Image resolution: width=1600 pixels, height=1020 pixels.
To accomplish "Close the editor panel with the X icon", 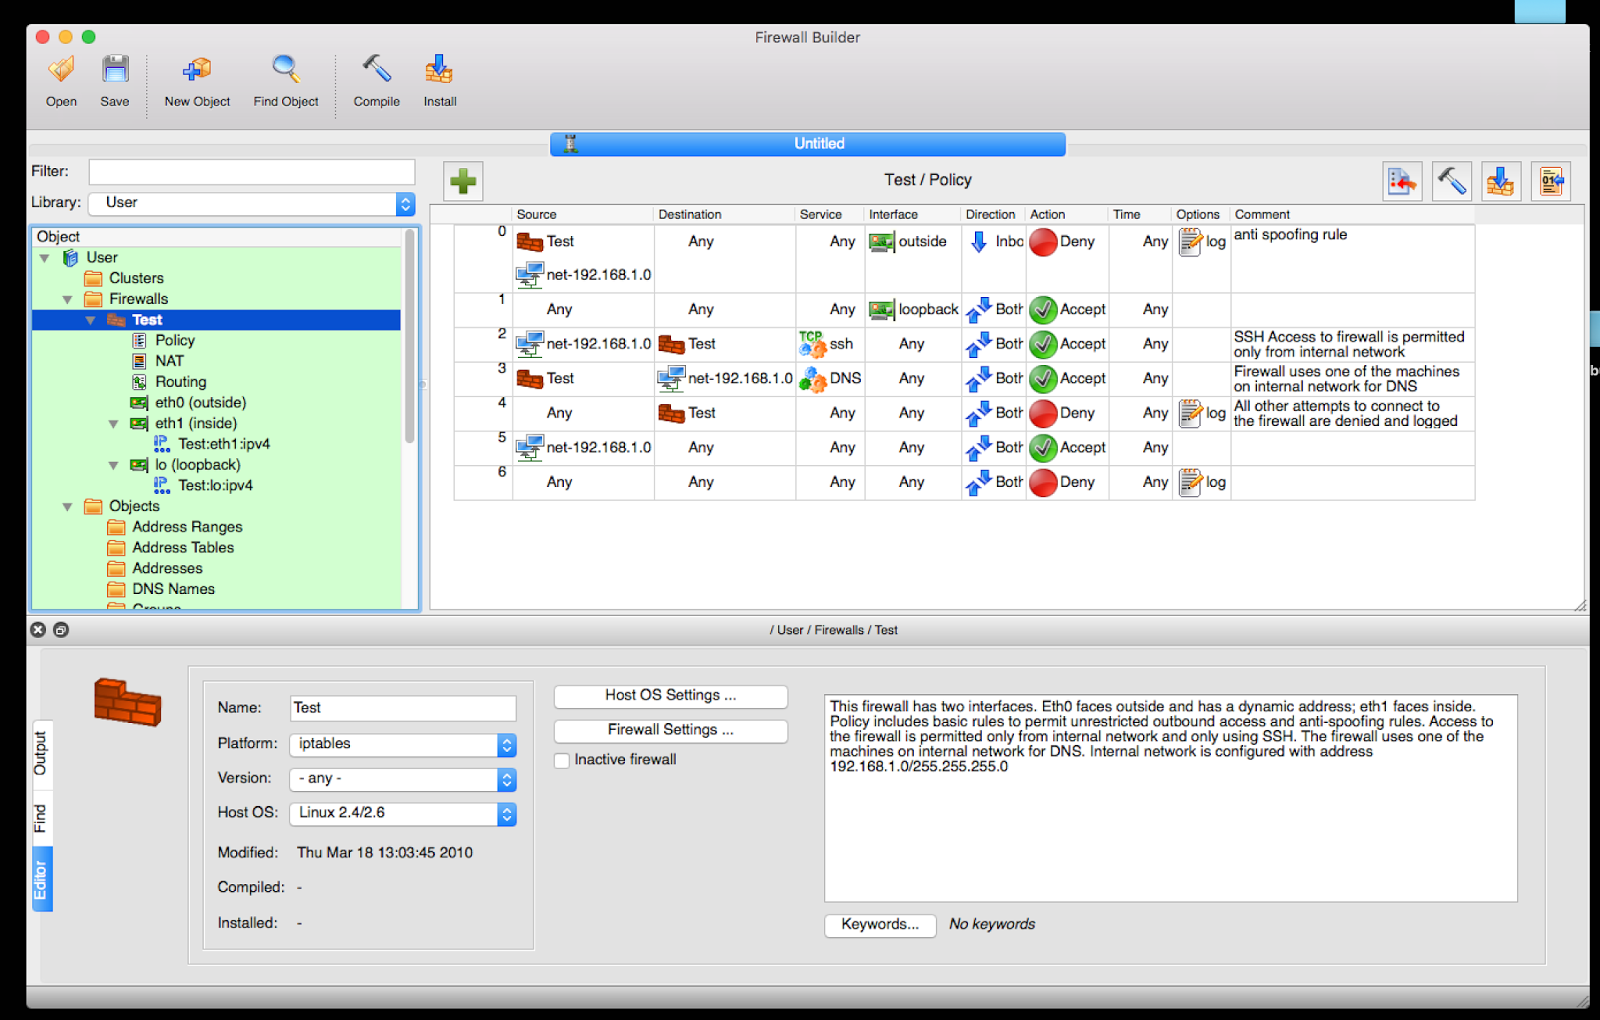I will coord(38,630).
